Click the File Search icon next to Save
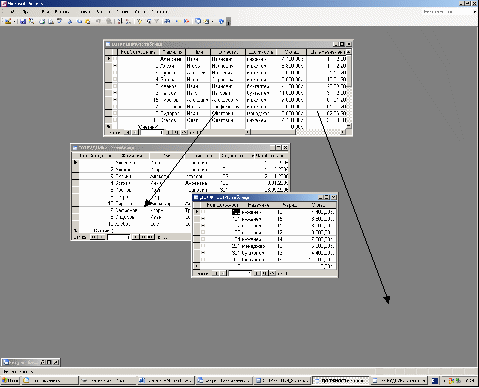This screenshot has height=388, width=479. coord(31,21)
